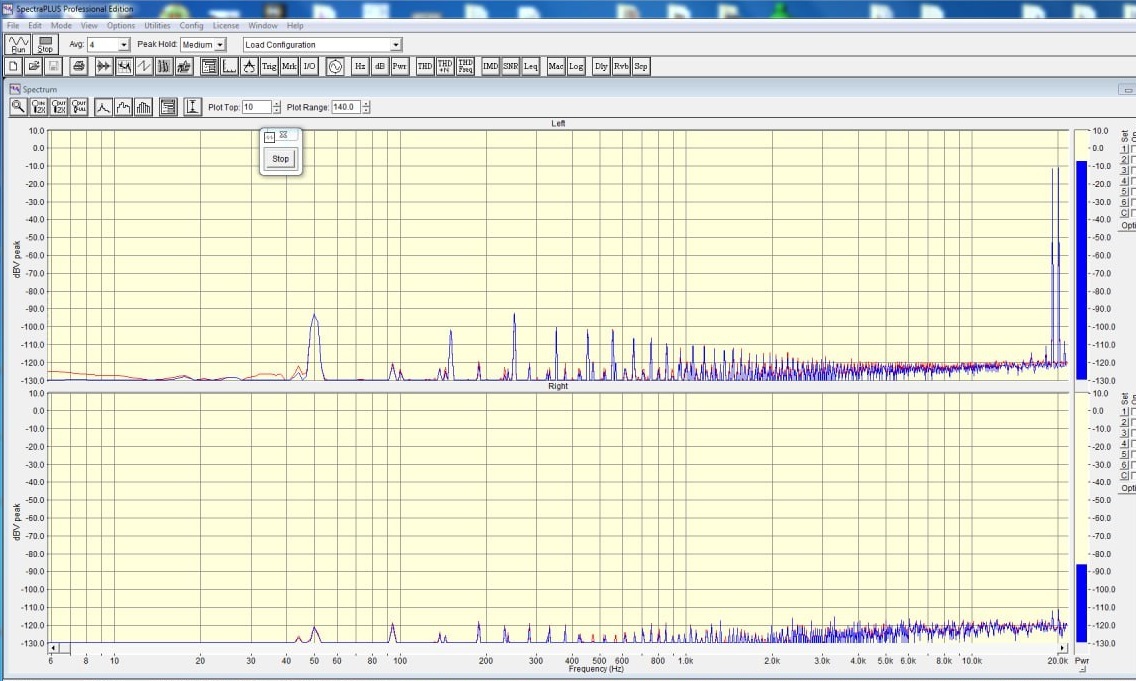Open the IMD utility icon
This screenshot has height=681, width=1136.
(x=490, y=67)
